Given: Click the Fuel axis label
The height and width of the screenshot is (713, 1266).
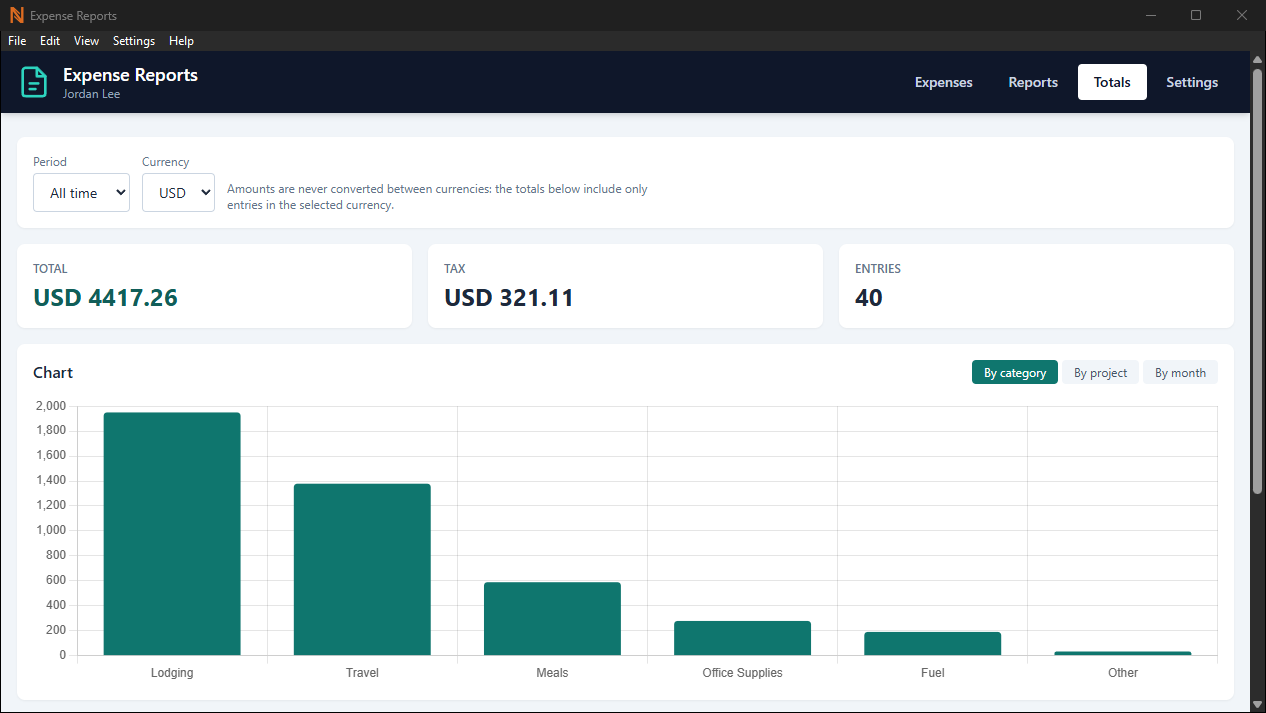Looking at the screenshot, I should pos(932,673).
